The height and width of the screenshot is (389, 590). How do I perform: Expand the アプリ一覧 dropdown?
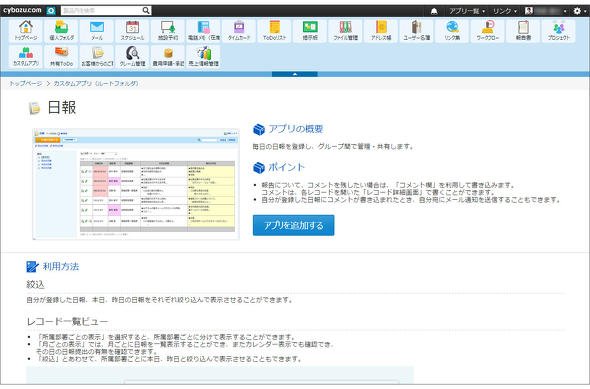pyautogui.click(x=466, y=11)
